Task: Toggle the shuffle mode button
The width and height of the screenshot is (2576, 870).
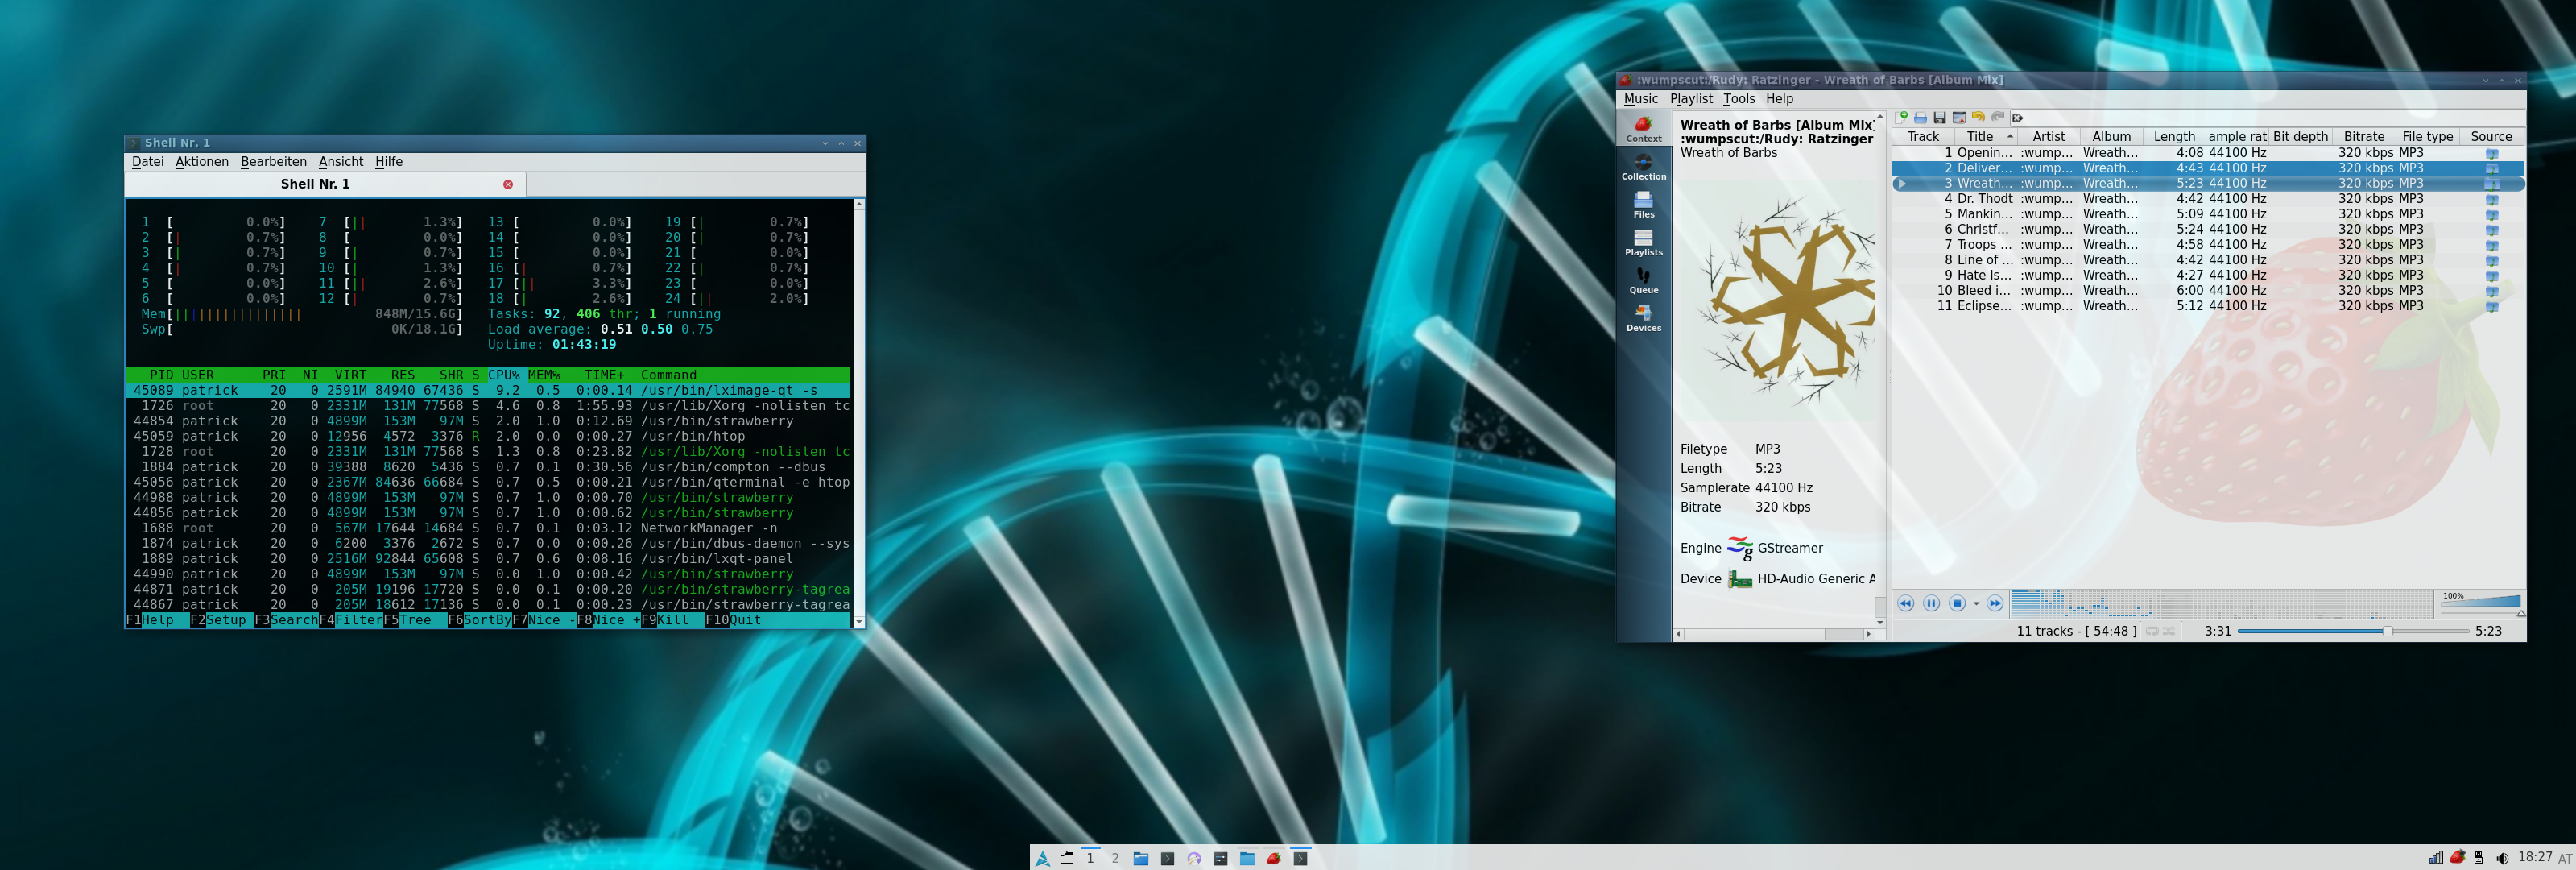Action: click(x=2169, y=631)
